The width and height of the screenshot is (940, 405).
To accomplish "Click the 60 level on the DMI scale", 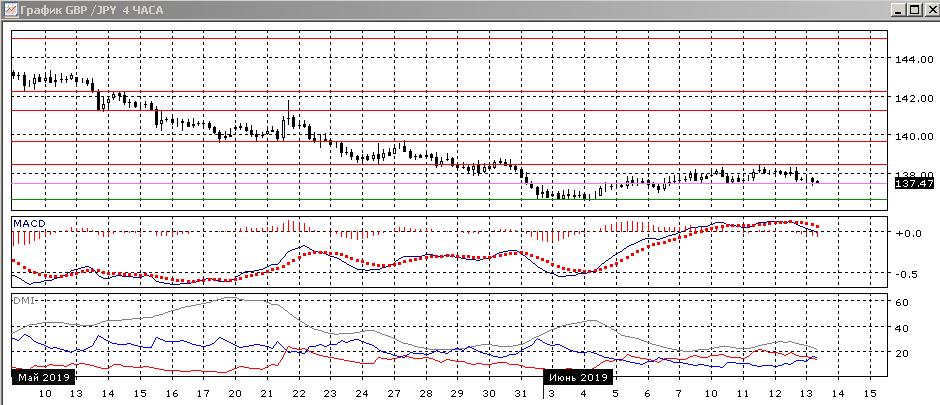I will [x=902, y=303].
